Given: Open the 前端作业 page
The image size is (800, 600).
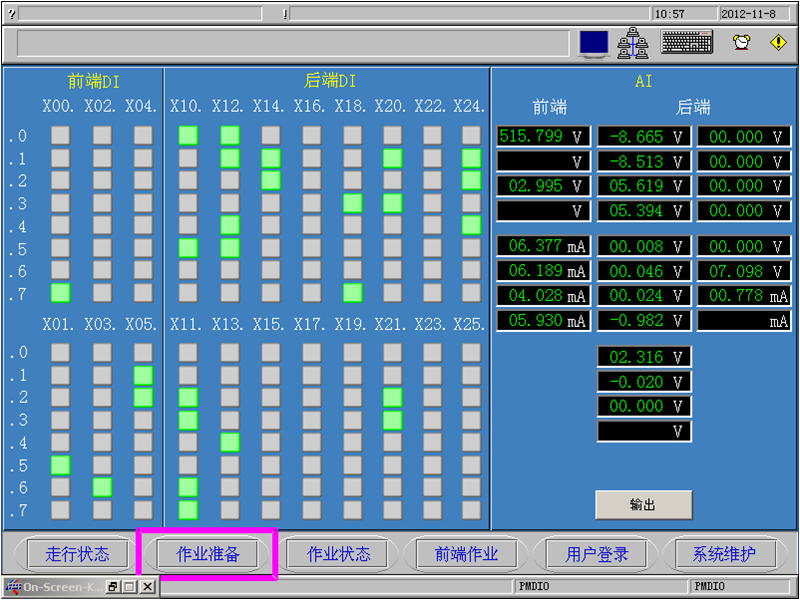Looking at the screenshot, I should point(467,554).
